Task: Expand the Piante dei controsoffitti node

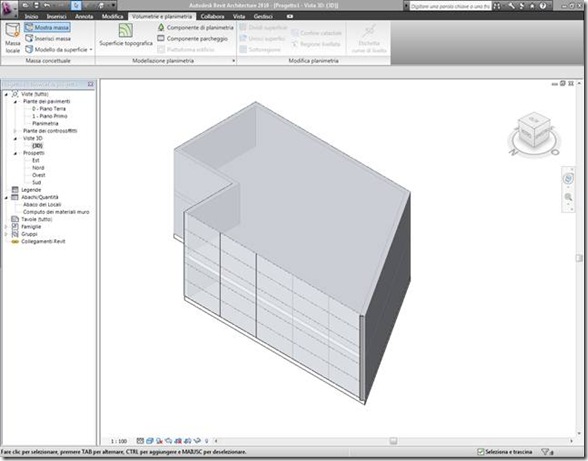Action: tap(15, 131)
